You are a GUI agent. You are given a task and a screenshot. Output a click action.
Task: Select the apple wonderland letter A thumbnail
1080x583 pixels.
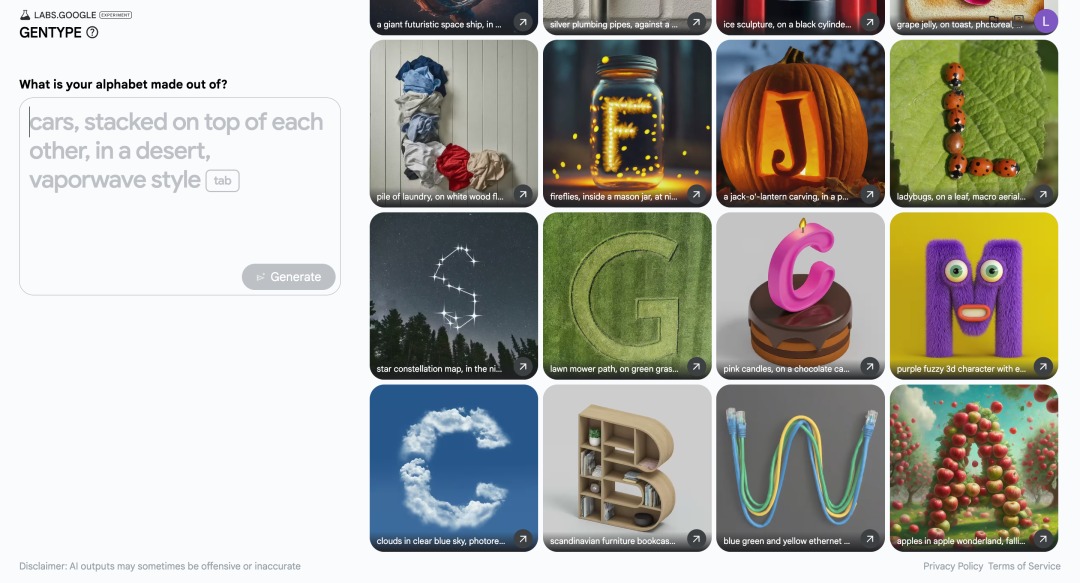(x=974, y=468)
